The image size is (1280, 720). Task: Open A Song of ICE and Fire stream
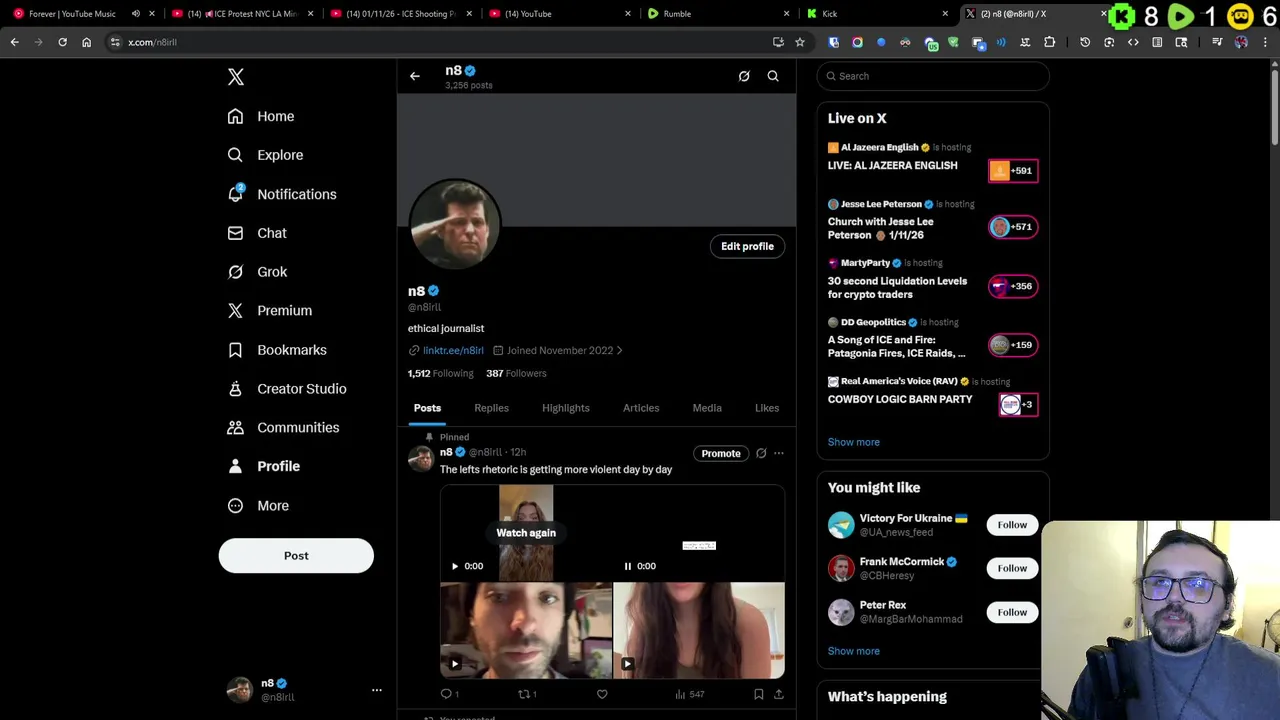(933, 339)
